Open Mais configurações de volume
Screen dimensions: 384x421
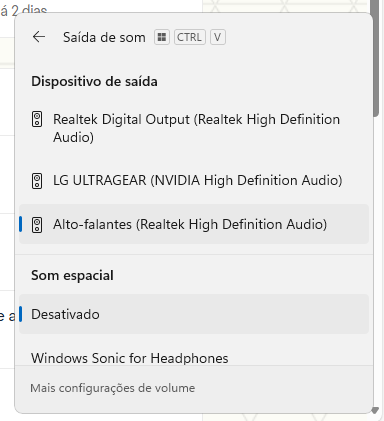[x=113, y=388]
